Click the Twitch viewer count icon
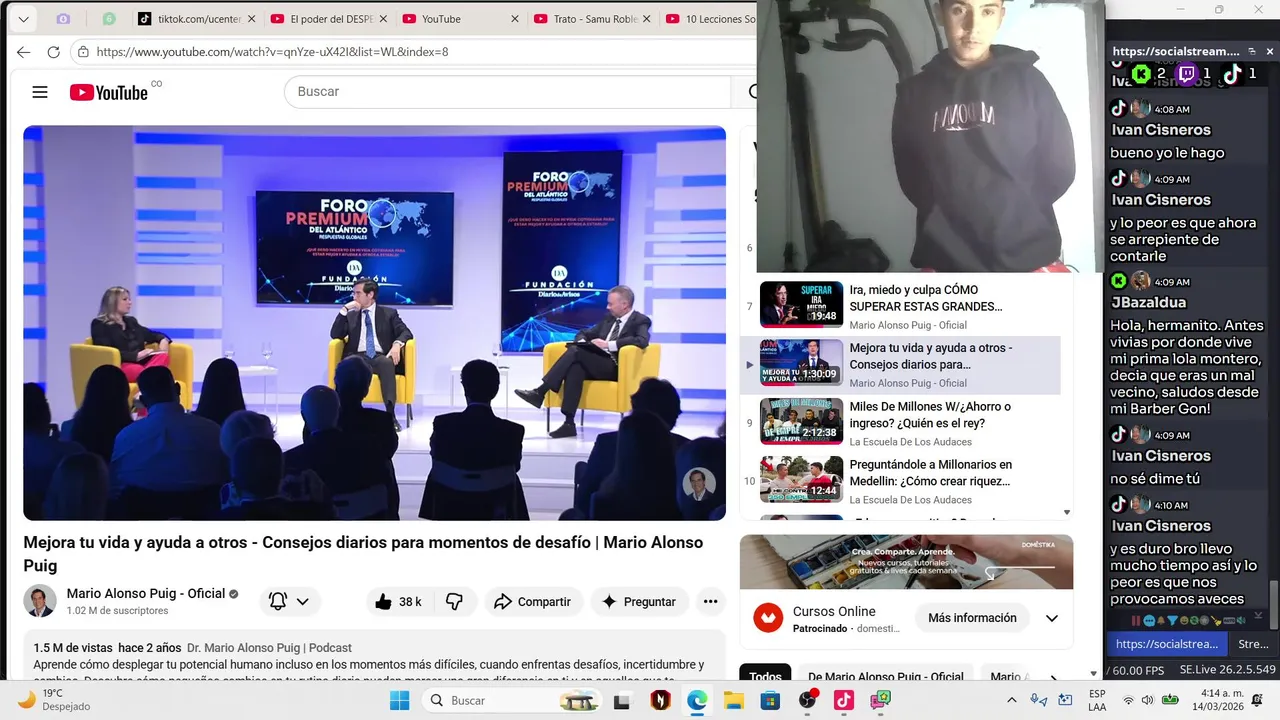The image size is (1280, 720). coord(1187,73)
